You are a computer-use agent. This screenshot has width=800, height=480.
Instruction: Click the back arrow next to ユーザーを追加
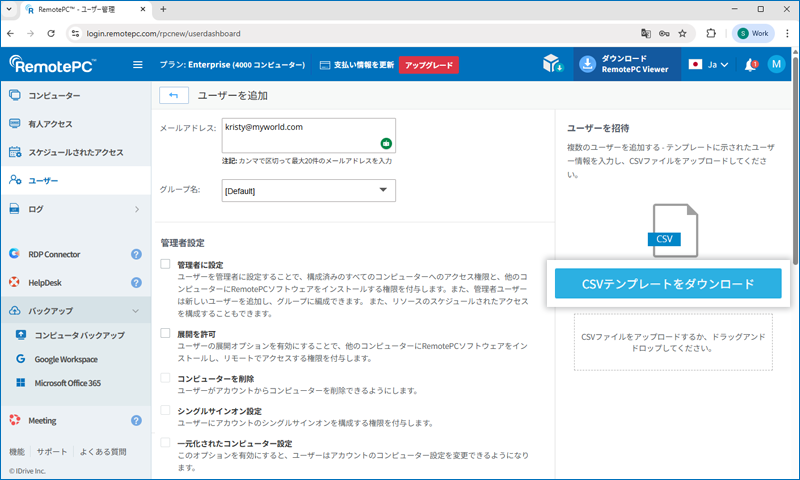pyautogui.click(x=174, y=95)
